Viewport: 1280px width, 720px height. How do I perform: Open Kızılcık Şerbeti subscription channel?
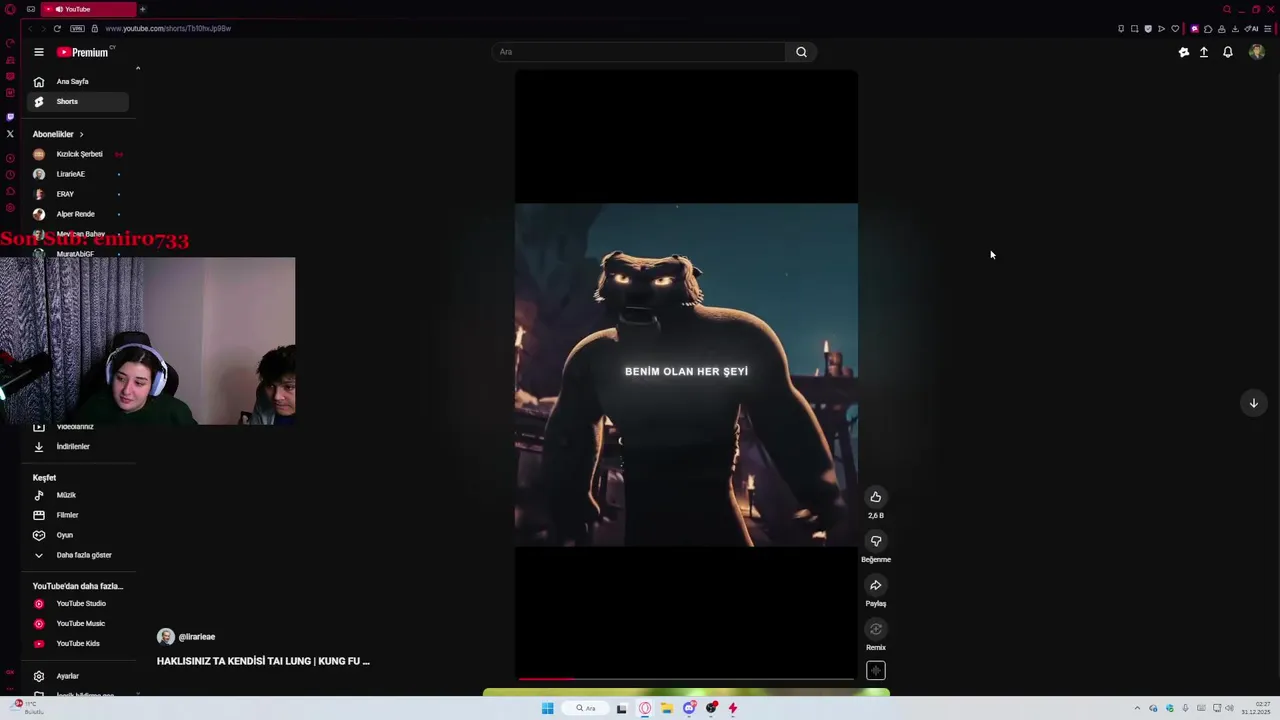[x=78, y=154]
